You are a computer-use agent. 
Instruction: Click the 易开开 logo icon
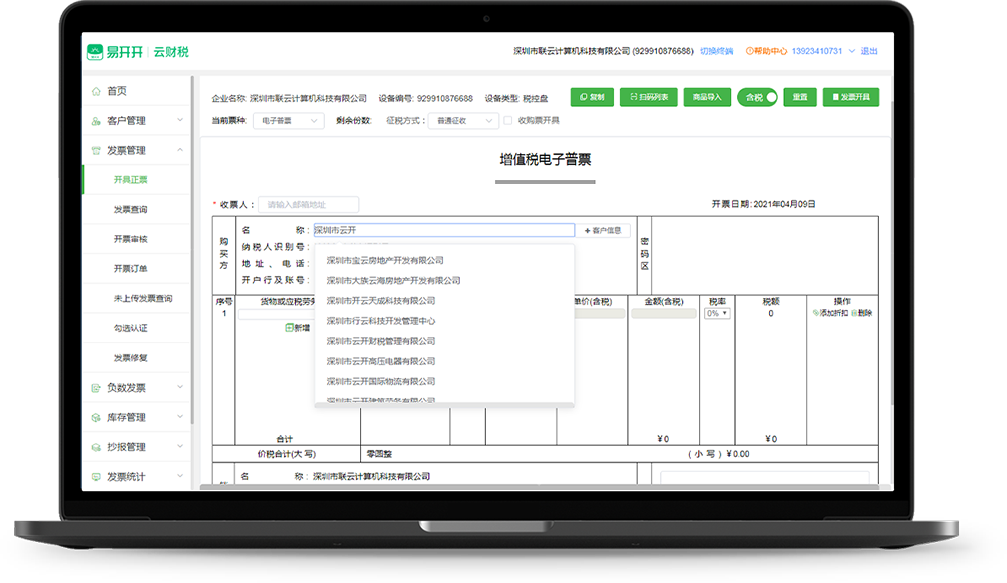(94, 52)
